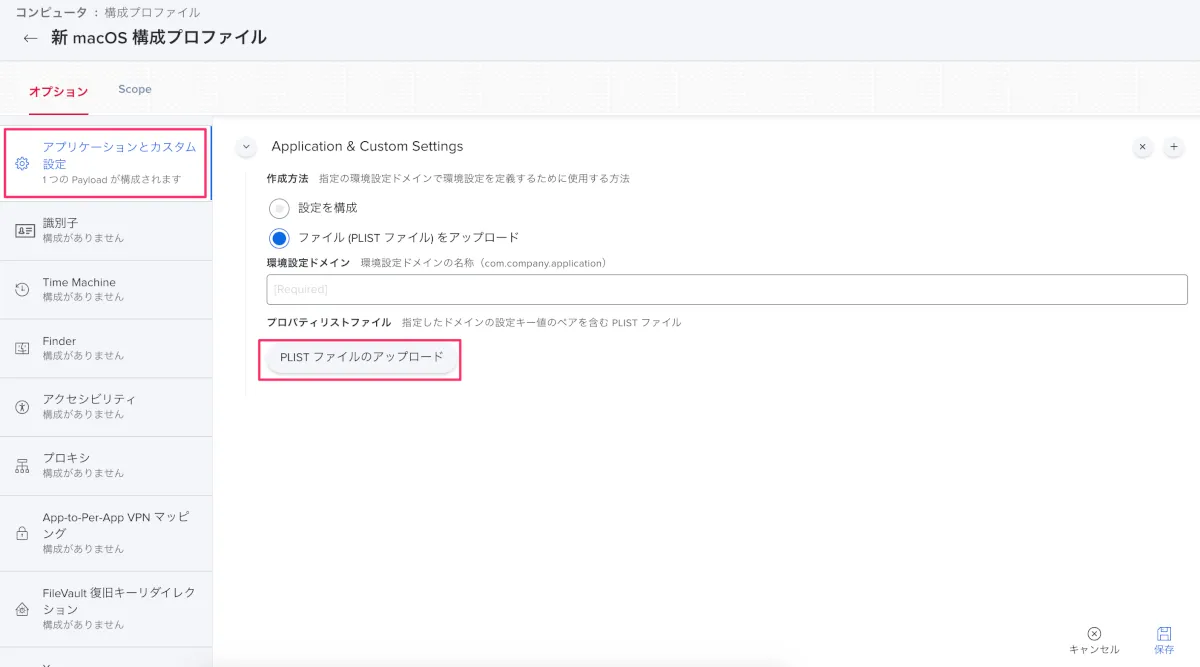Screen dimensions: 1200x667
Task: Click the FileVault house icon
Action: (x=23, y=608)
